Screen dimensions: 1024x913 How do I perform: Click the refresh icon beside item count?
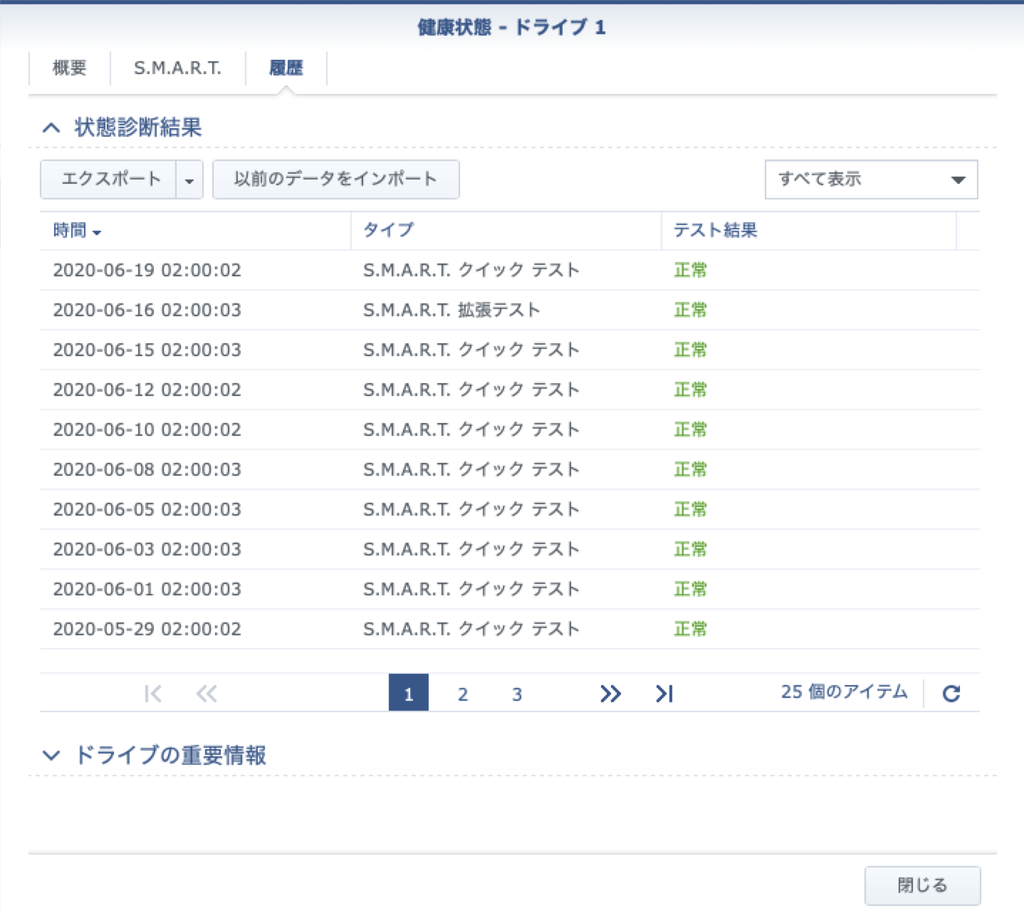click(x=951, y=694)
